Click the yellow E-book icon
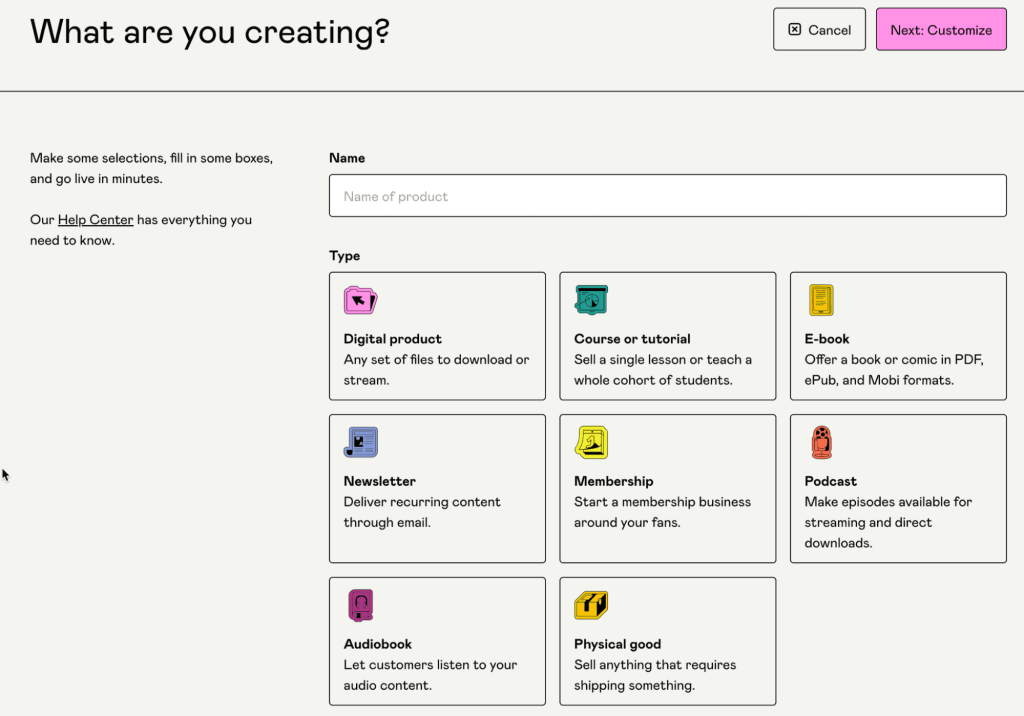The height and width of the screenshot is (716, 1024). pos(821,299)
